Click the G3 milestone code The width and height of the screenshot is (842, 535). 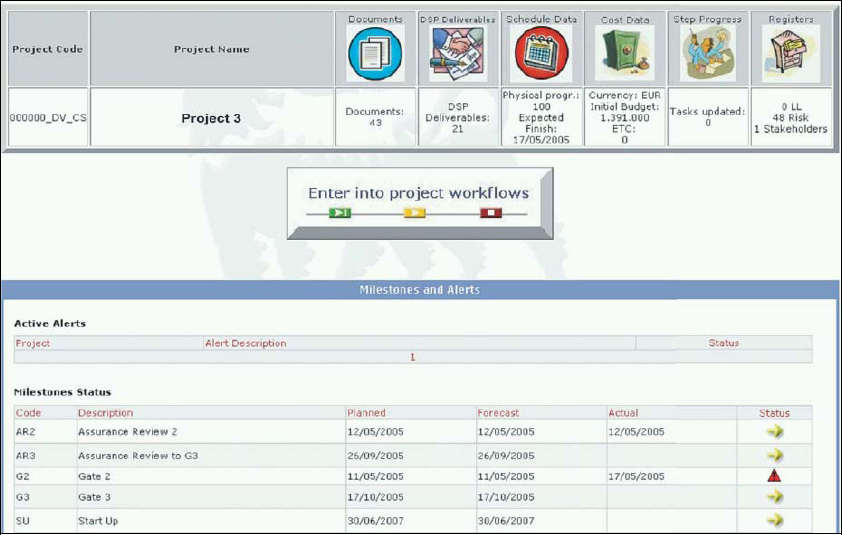click(23, 497)
